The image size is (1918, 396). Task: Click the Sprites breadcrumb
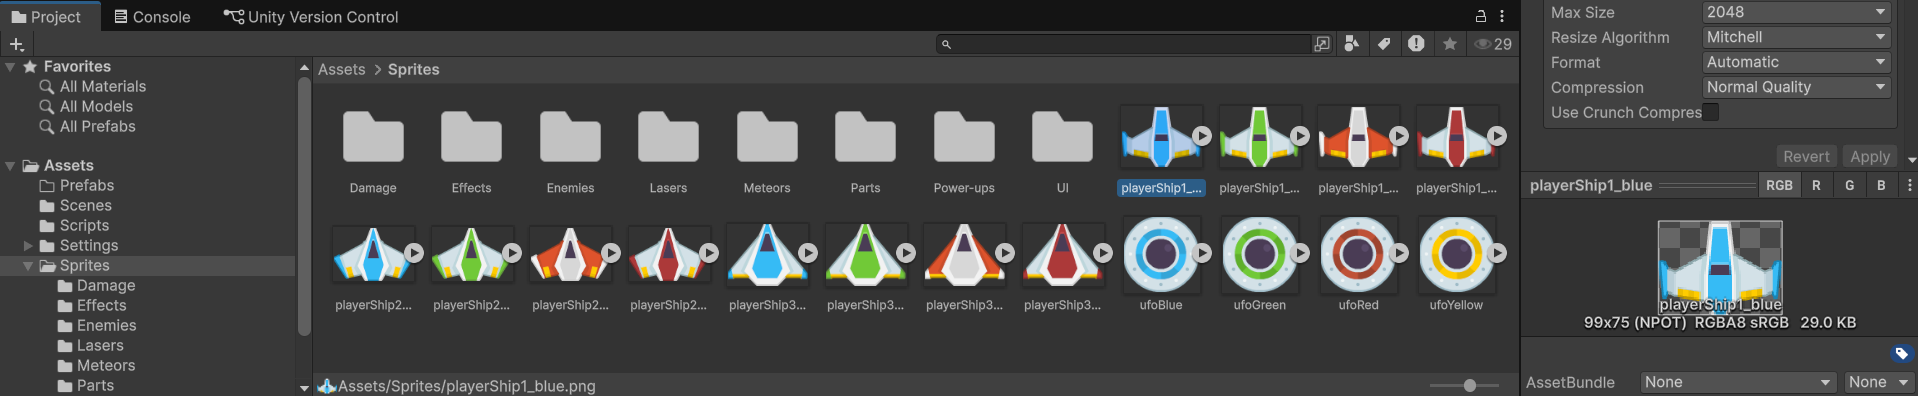414,69
